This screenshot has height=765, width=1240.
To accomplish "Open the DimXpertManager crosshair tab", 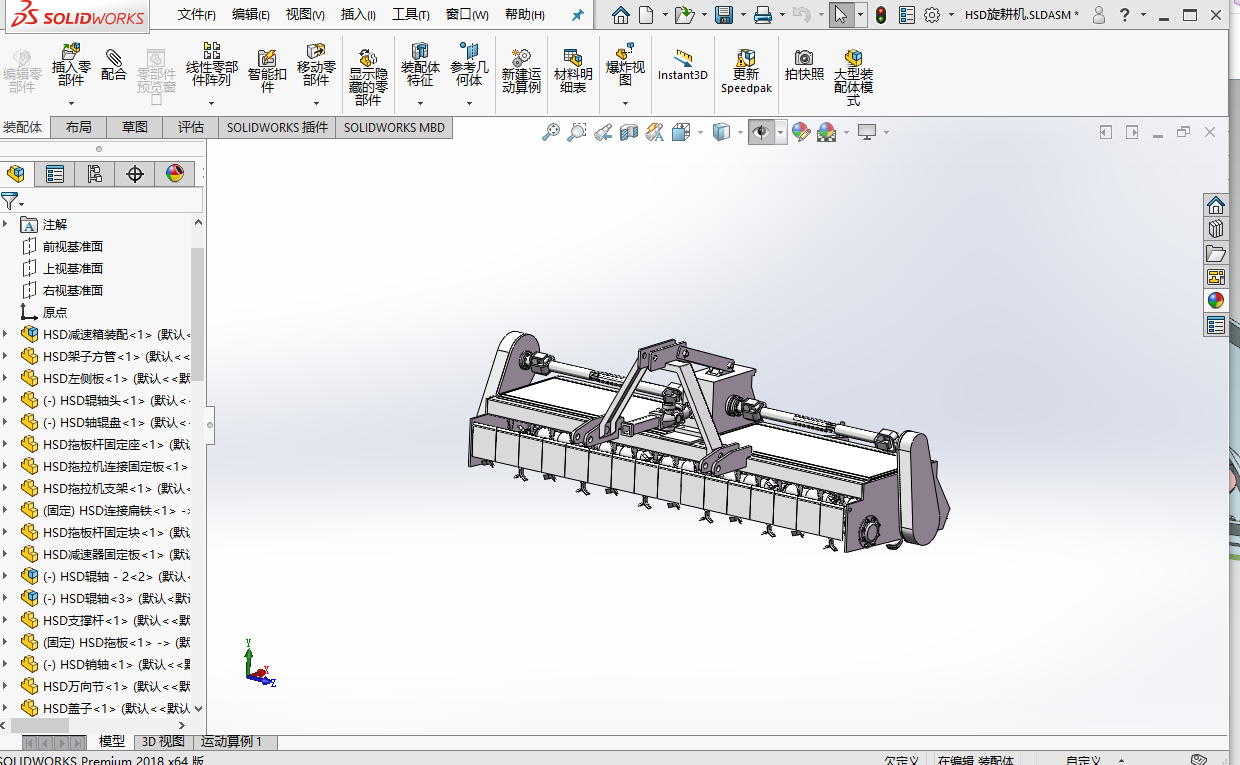I will tap(135, 174).
